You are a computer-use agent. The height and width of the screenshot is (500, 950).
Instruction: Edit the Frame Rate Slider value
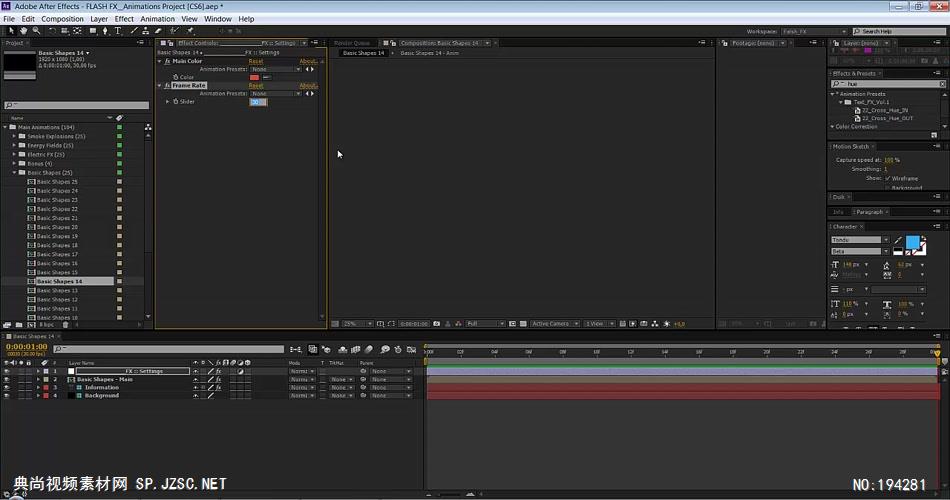tap(258, 102)
